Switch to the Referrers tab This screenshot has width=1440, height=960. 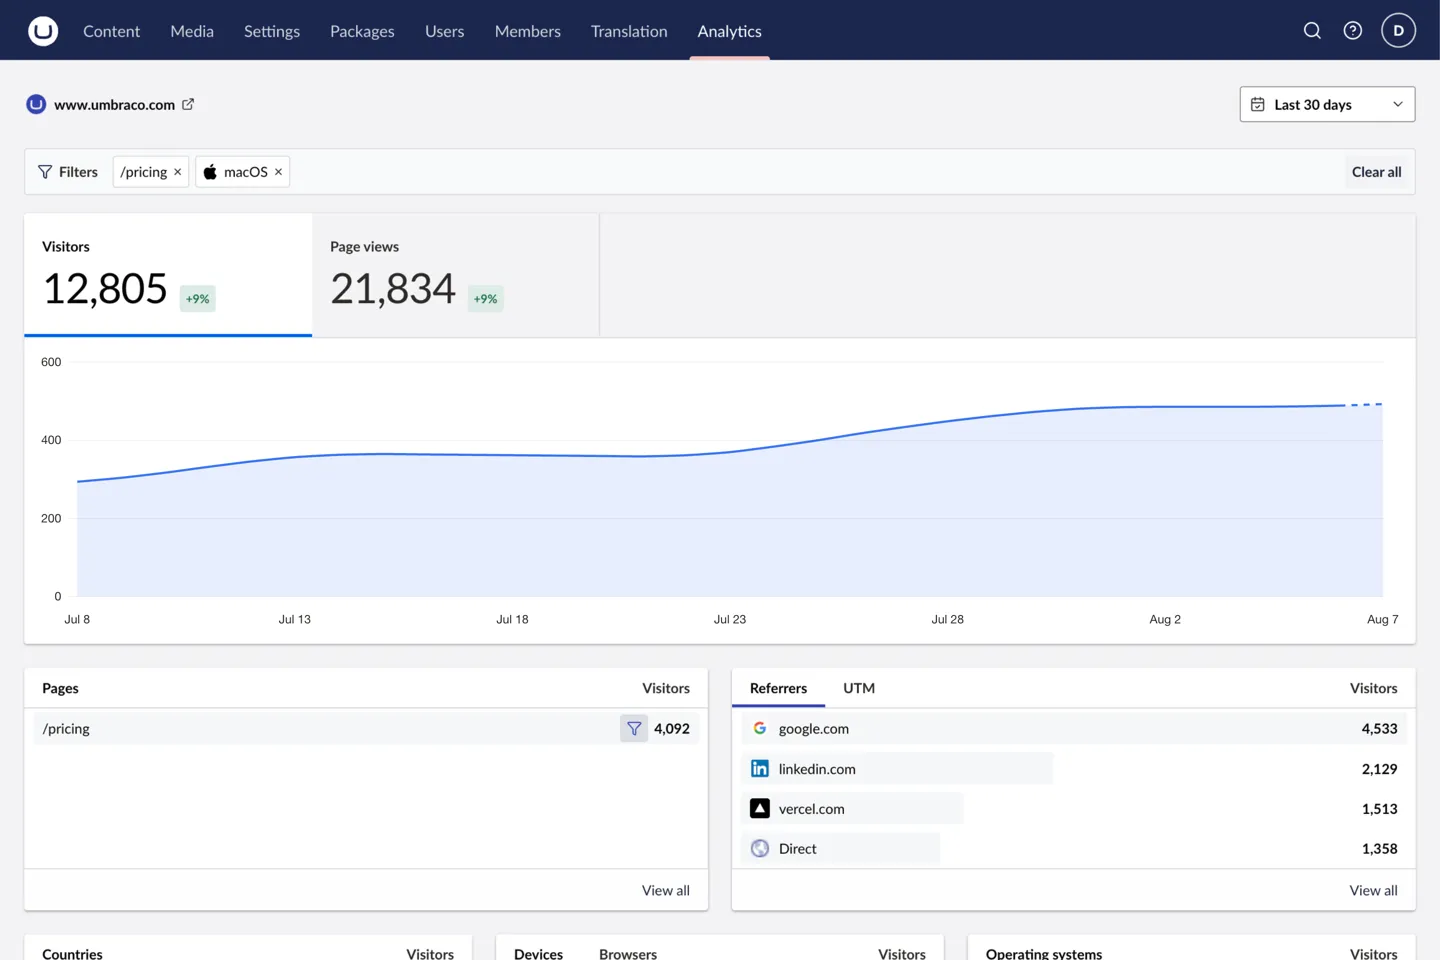(778, 688)
